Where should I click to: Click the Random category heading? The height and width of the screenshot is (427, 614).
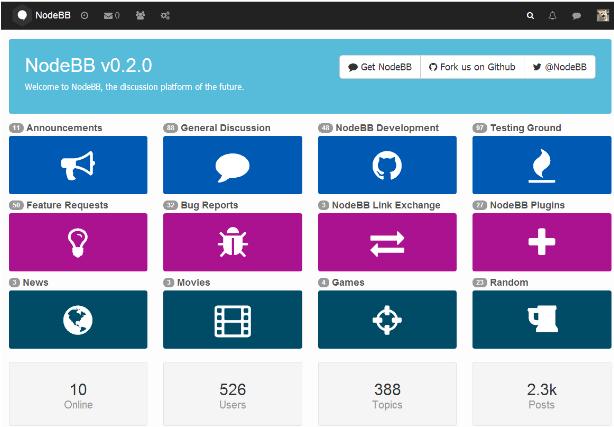pos(509,282)
